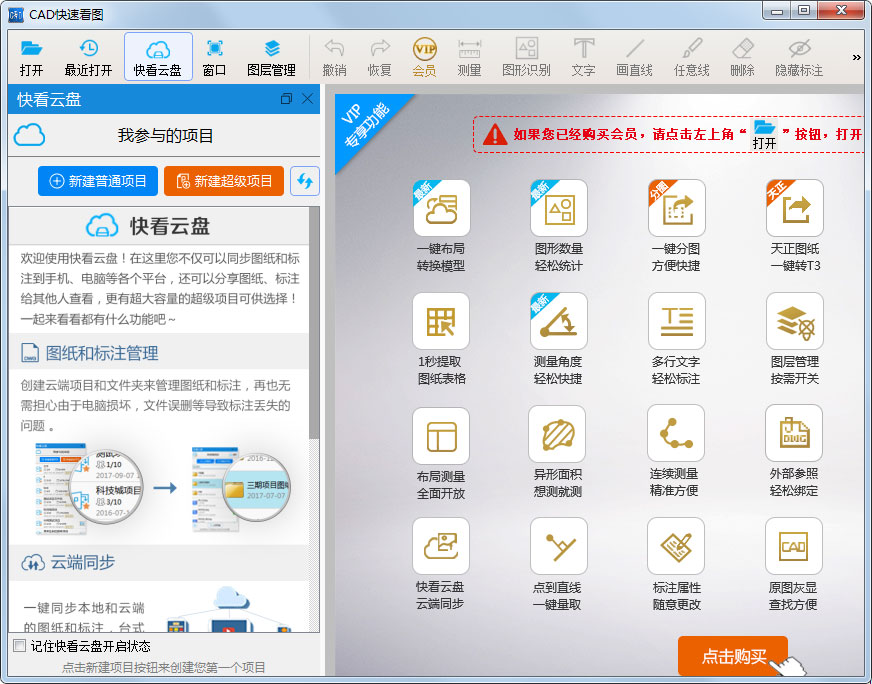
Task: Open 1秒提取图纸表格 feature icon
Action: click(x=441, y=321)
